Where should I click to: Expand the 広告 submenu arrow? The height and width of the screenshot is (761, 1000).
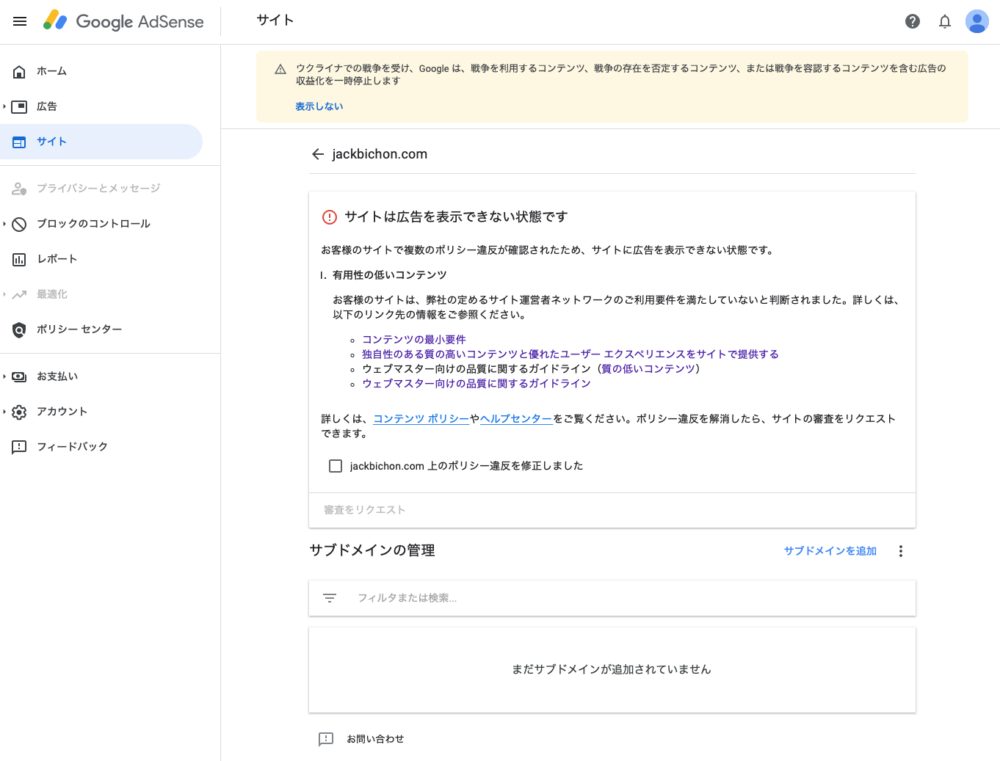(x=4, y=107)
